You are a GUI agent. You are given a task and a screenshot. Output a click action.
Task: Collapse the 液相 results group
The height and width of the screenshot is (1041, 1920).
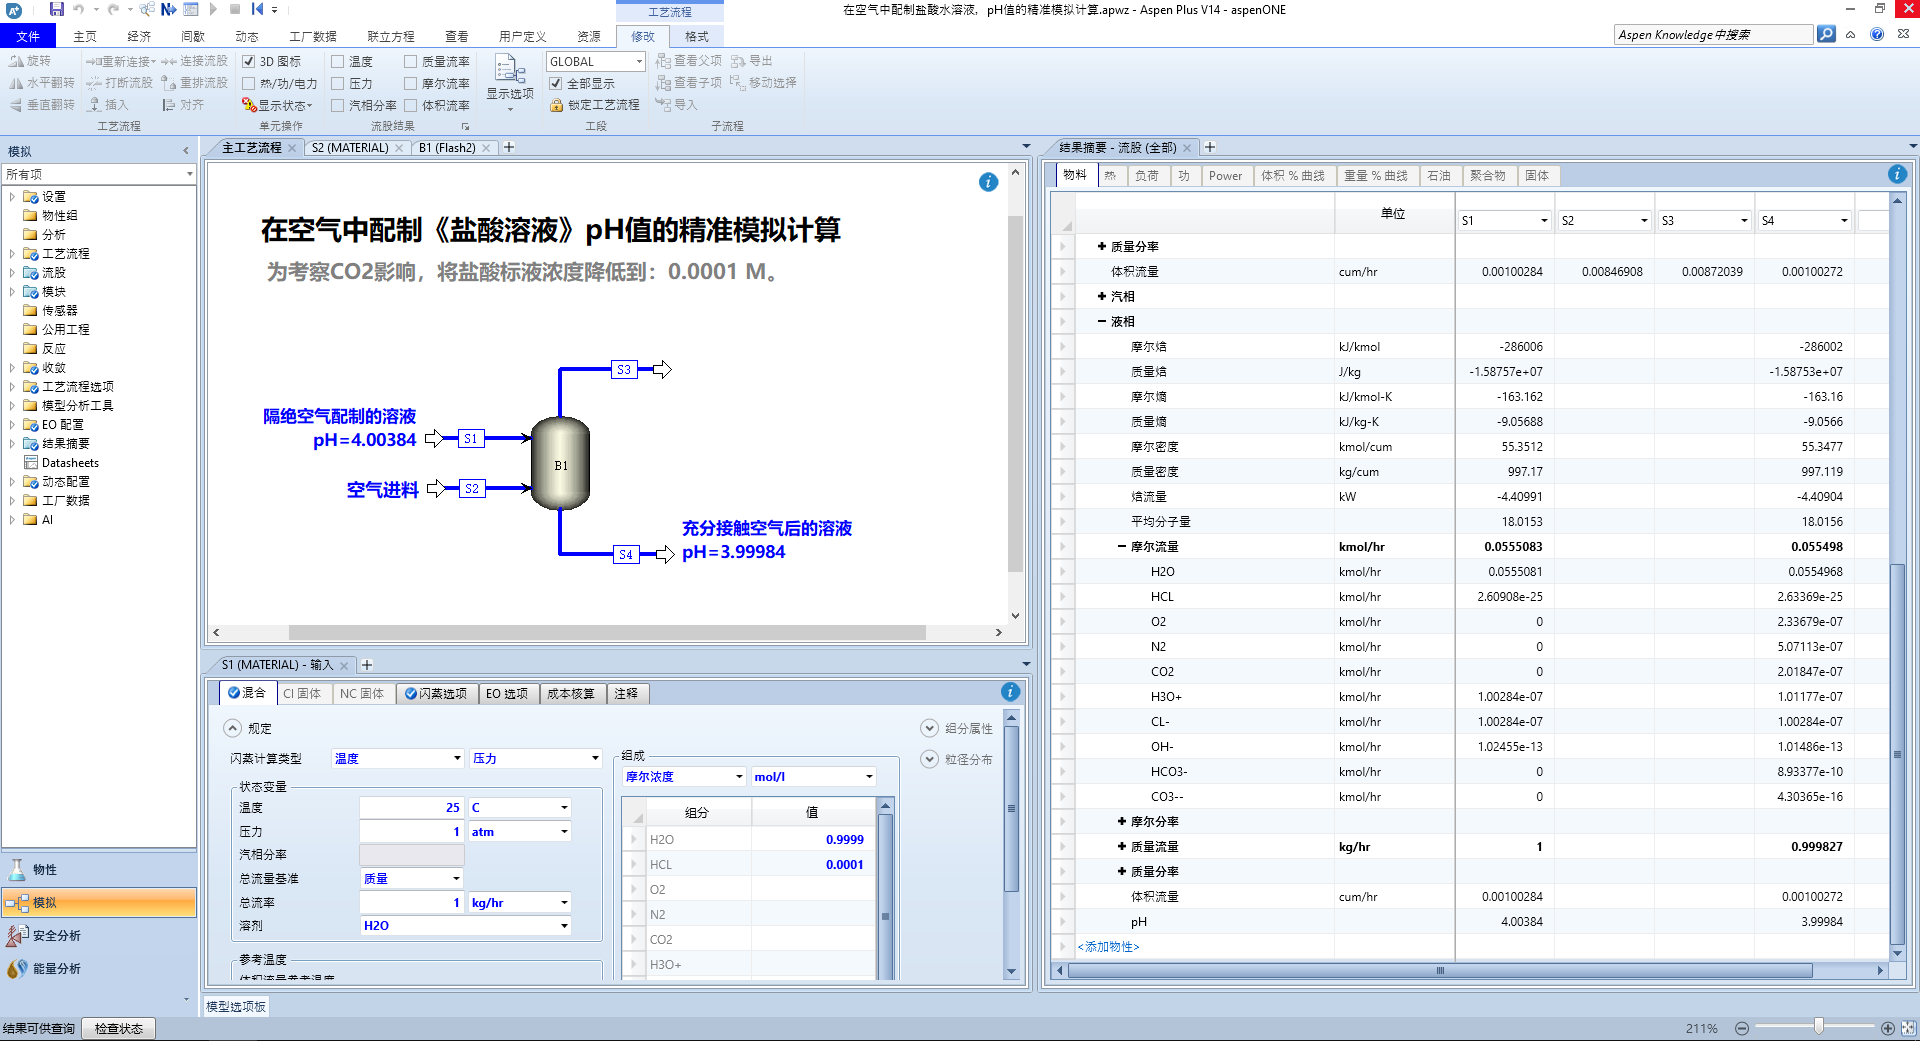[x=1102, y=321]
